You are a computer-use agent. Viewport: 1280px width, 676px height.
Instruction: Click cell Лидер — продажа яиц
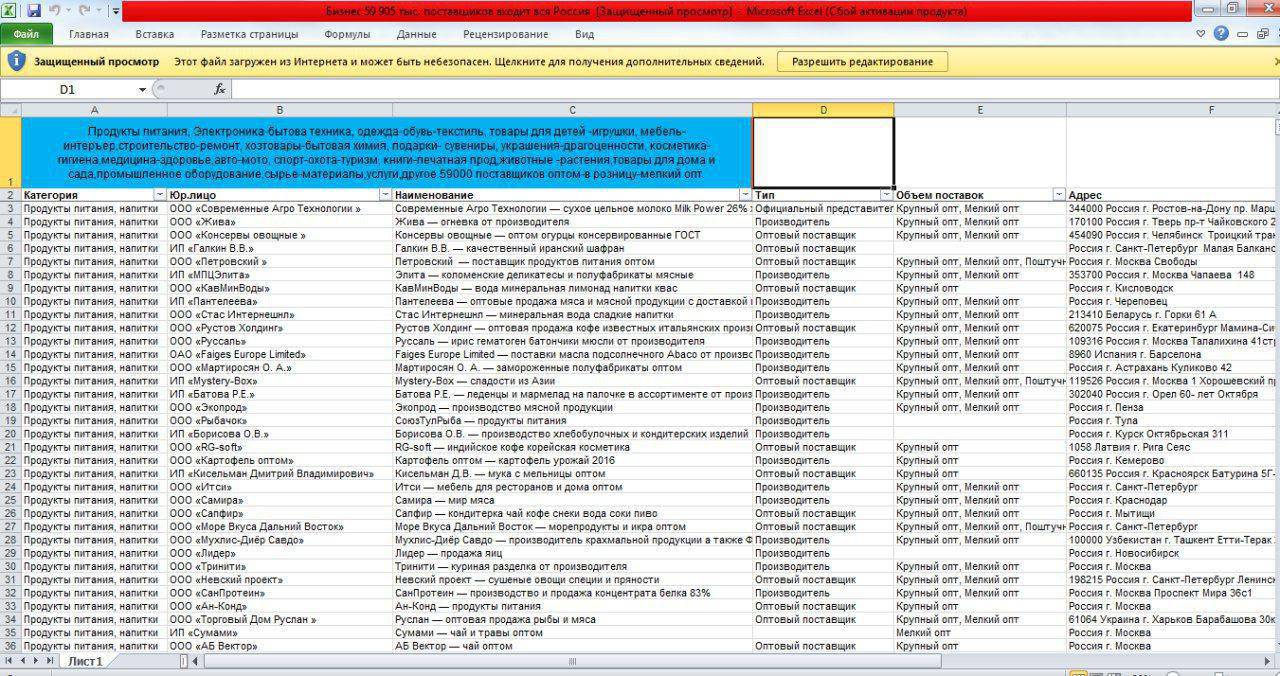[573, 553]
